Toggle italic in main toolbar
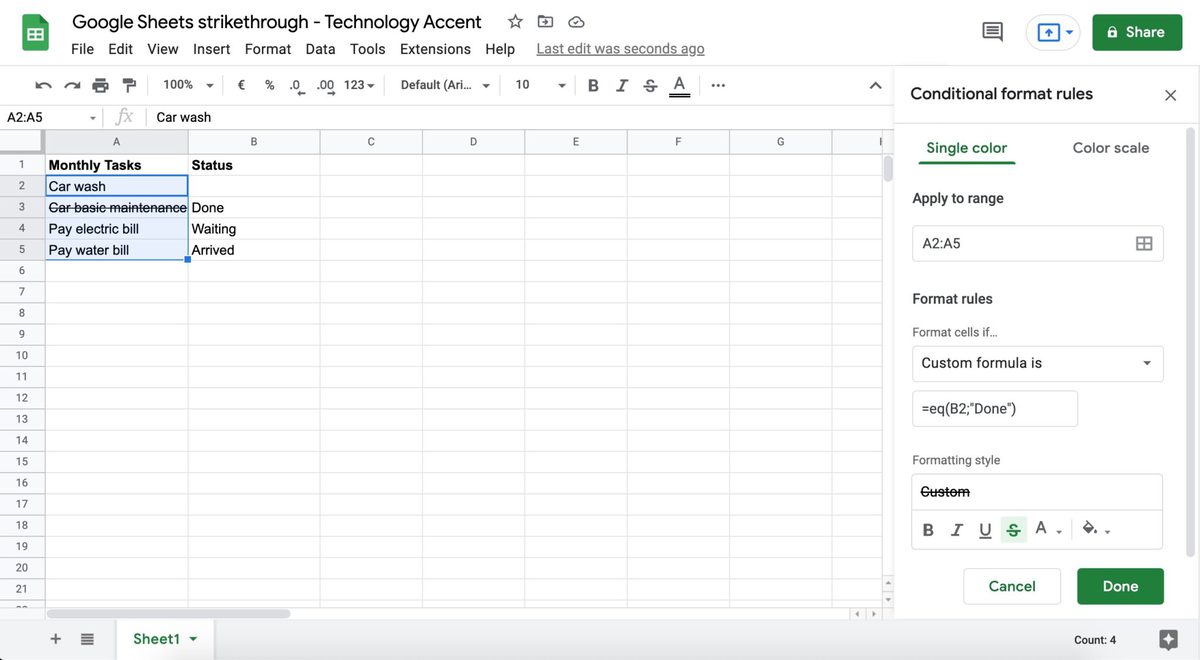 (x=622, y=85)
